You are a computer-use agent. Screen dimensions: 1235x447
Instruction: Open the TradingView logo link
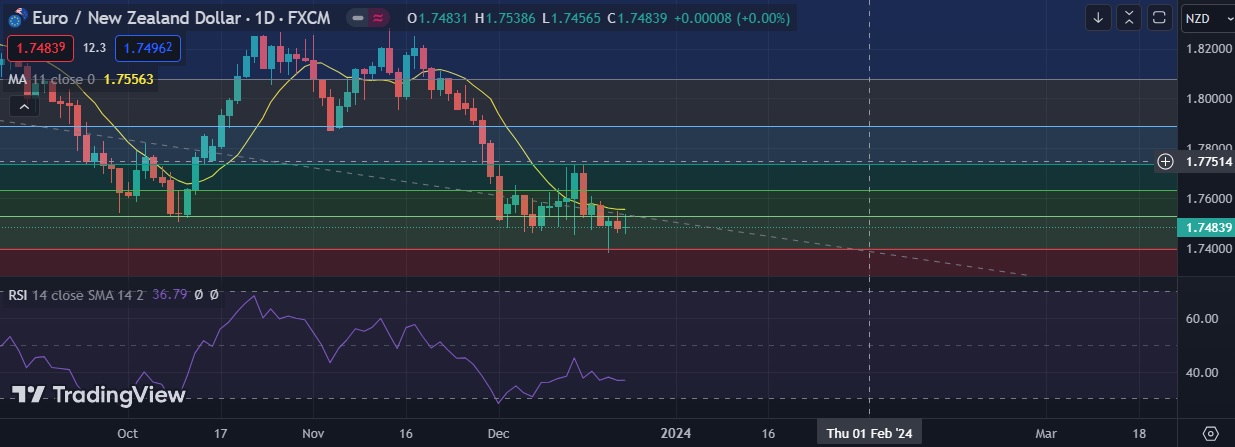point(99,395)
